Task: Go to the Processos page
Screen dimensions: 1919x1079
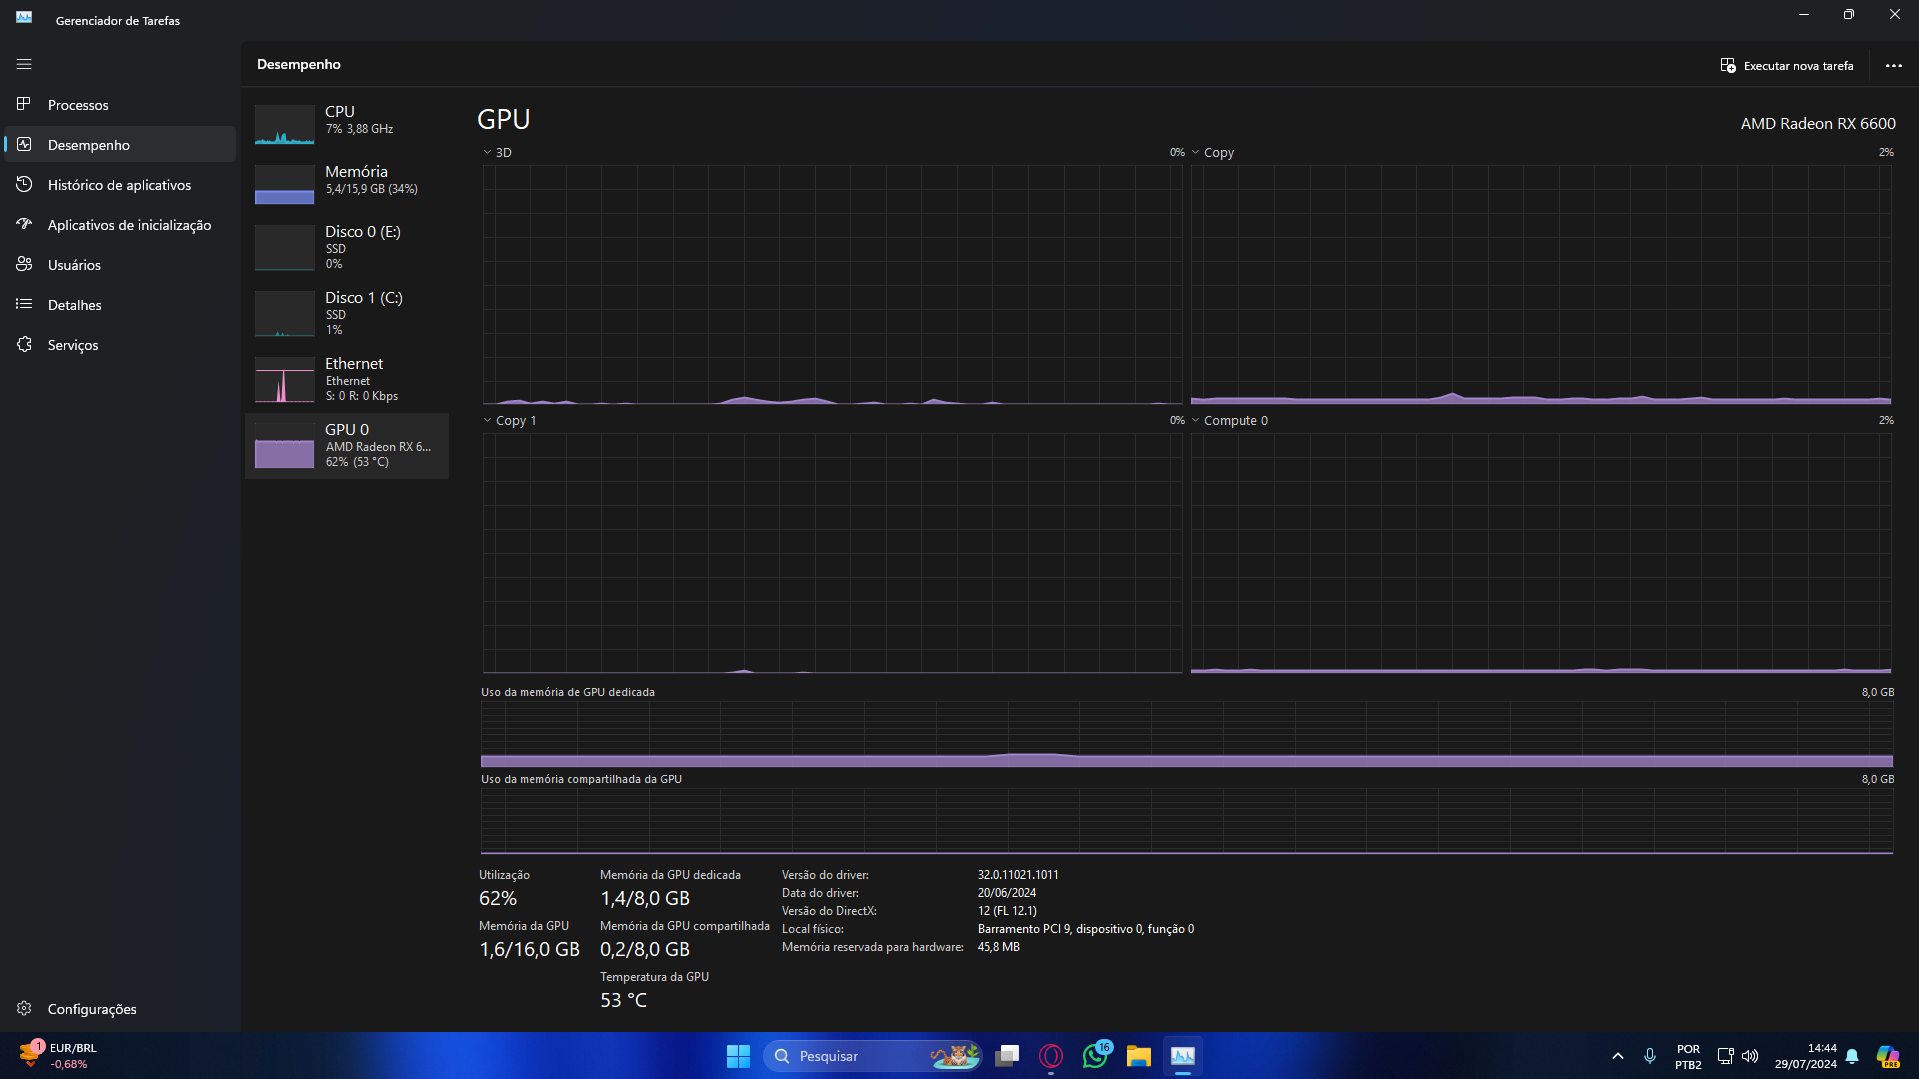Action: (120, 105)
